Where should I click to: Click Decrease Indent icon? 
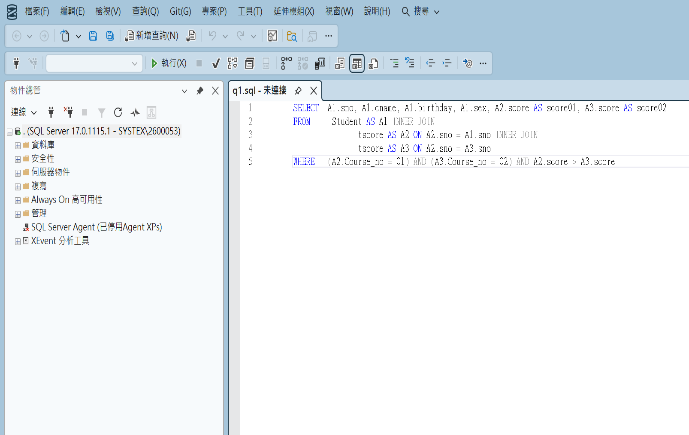coord(430,64)
